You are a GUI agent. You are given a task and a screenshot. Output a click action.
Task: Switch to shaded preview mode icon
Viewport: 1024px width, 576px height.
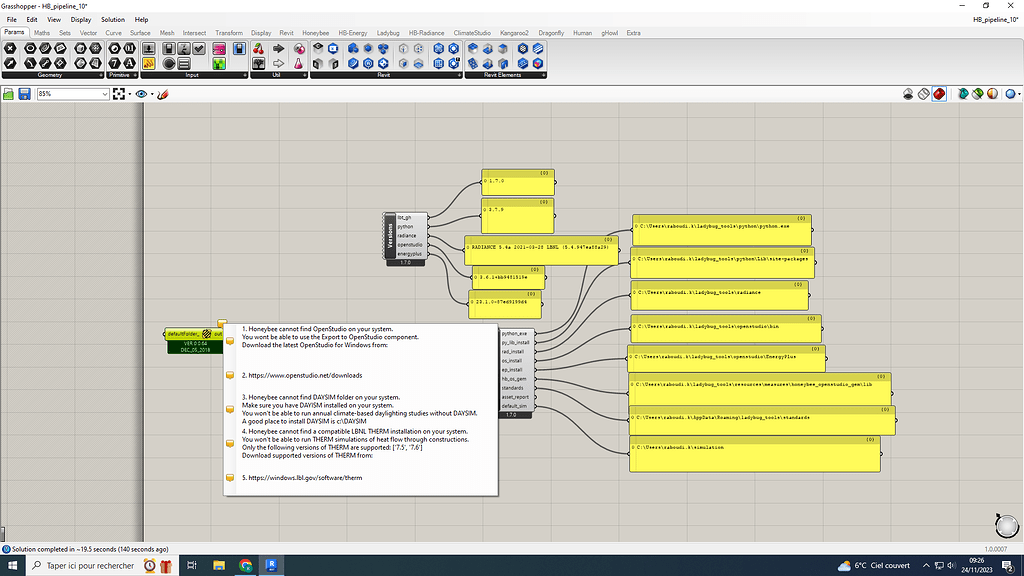[x=938, y=92]
